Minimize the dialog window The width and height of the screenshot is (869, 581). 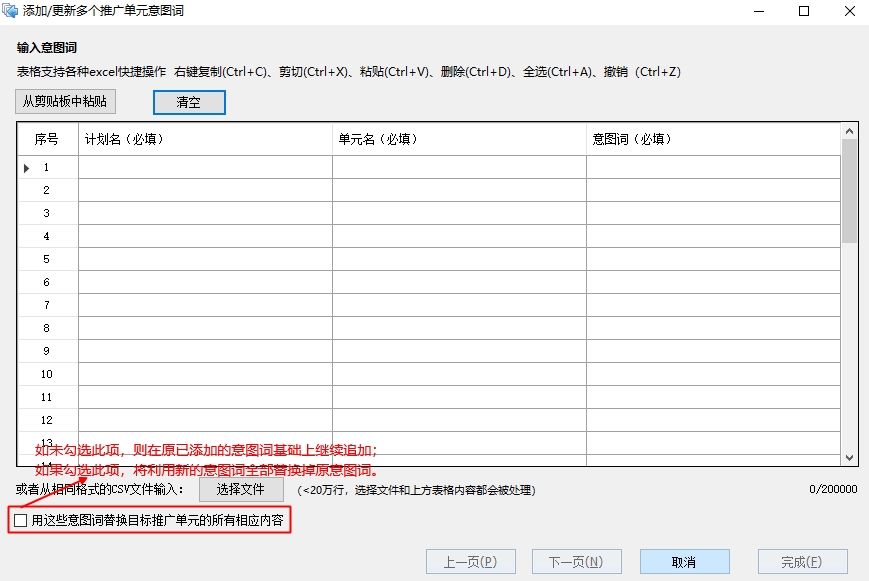tap(759, 11)
